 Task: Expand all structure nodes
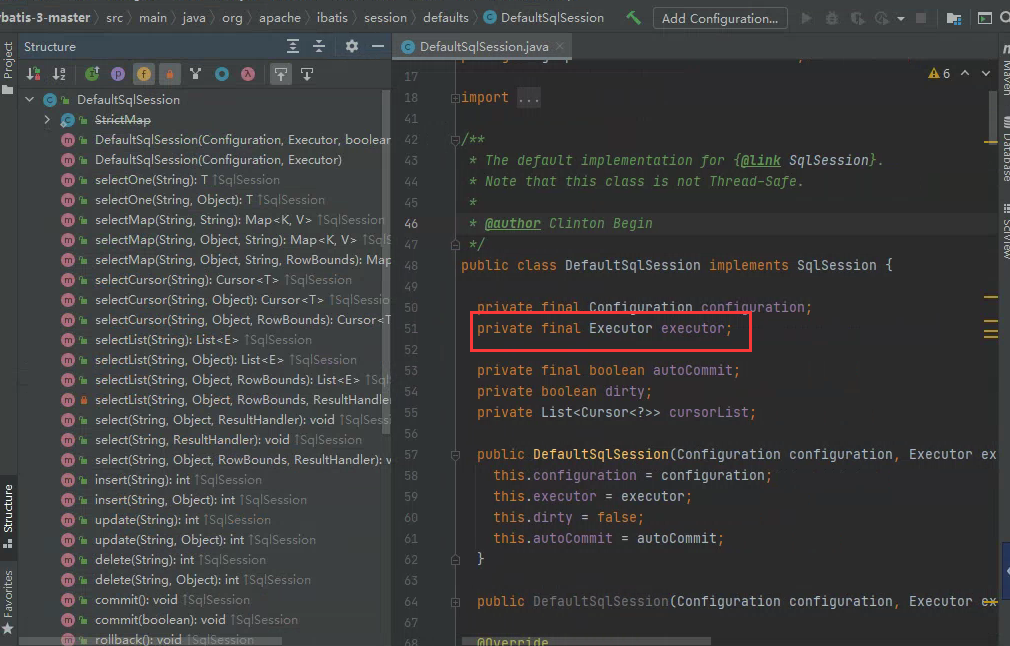click(x=292, y=46)
